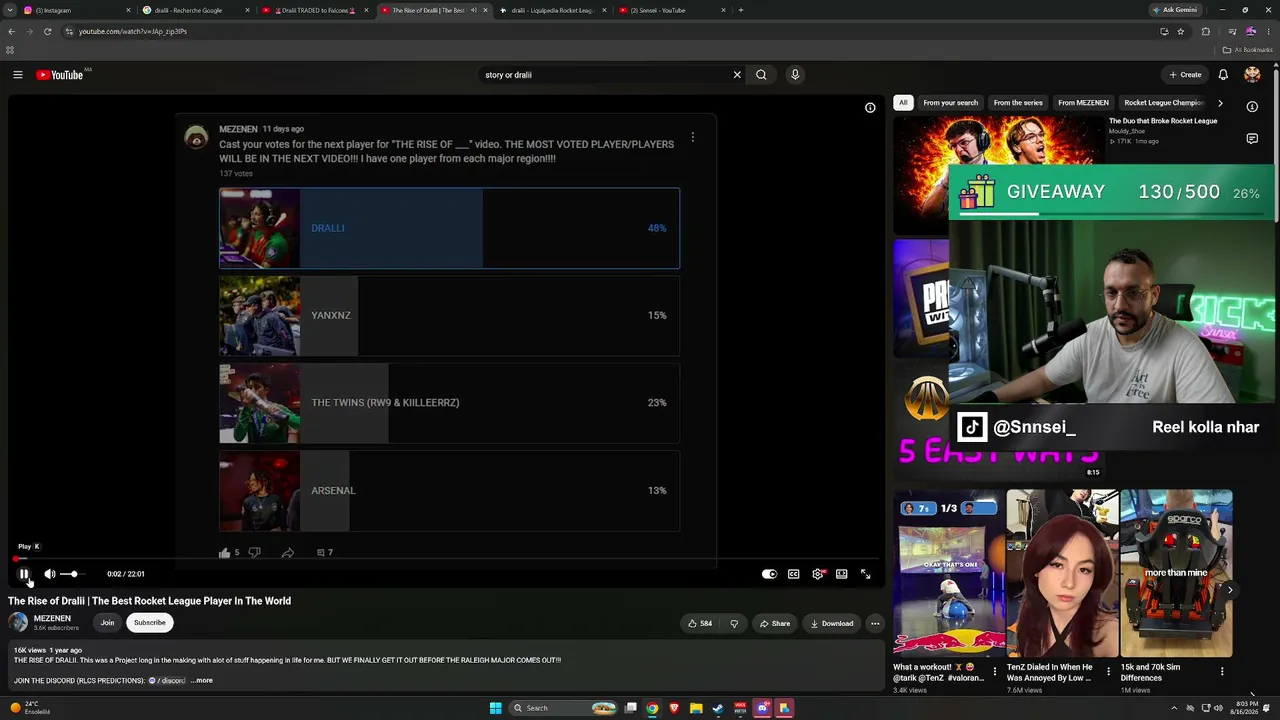Open a new browser tab

(x=740, y=10)
